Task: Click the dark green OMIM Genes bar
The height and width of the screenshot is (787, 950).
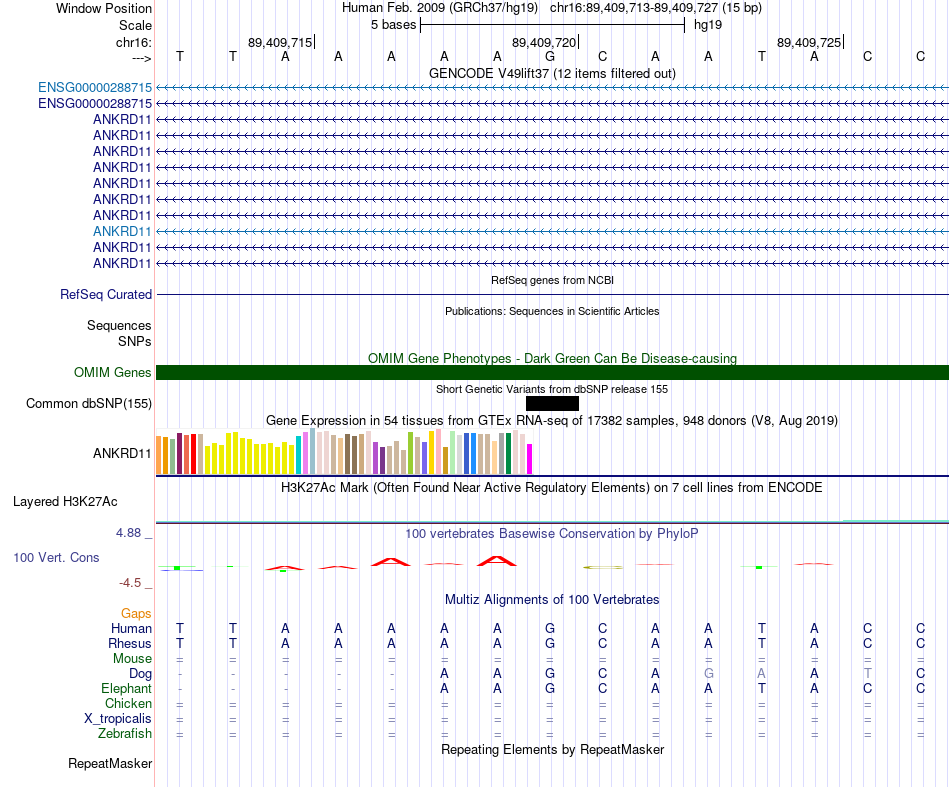Action: point(552,373)
